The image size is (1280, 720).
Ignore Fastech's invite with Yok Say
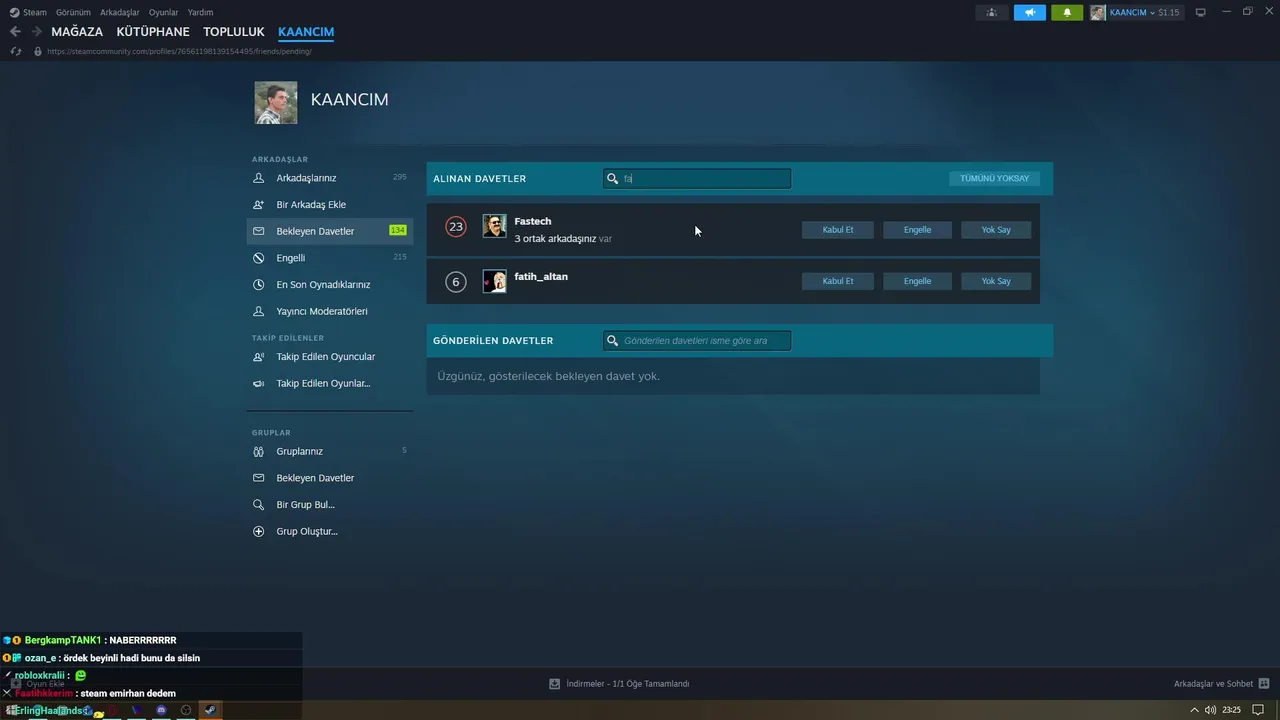tap(996, 230)
